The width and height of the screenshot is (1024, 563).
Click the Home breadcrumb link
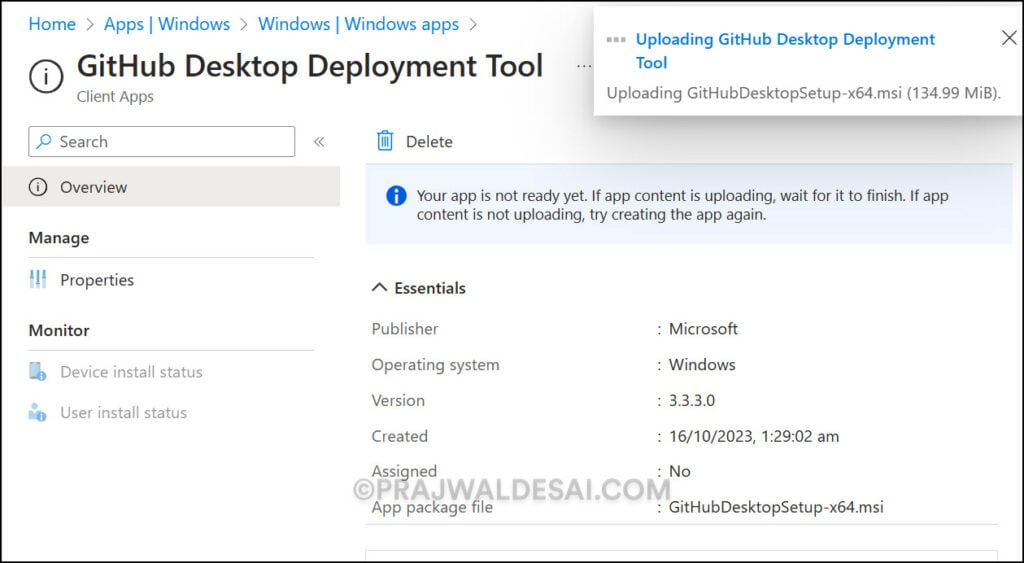52,24
